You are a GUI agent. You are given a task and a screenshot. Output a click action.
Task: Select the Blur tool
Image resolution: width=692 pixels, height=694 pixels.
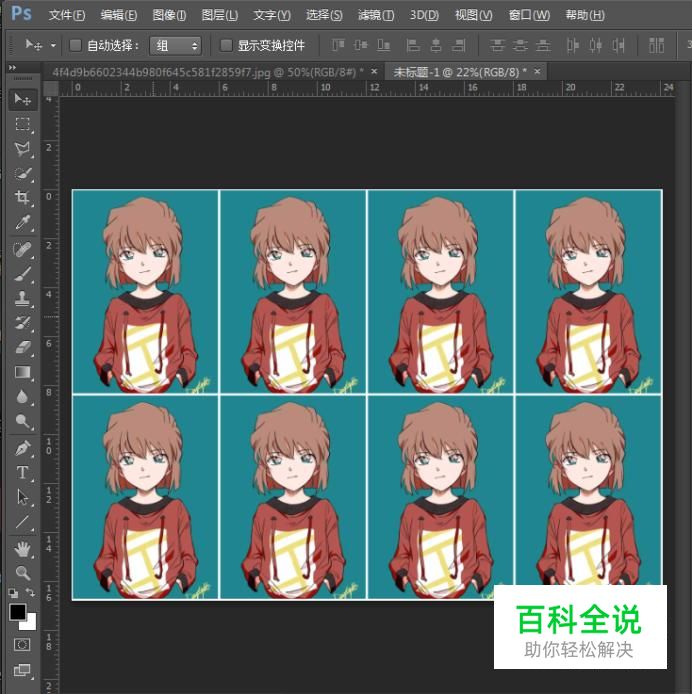[22, 397]
